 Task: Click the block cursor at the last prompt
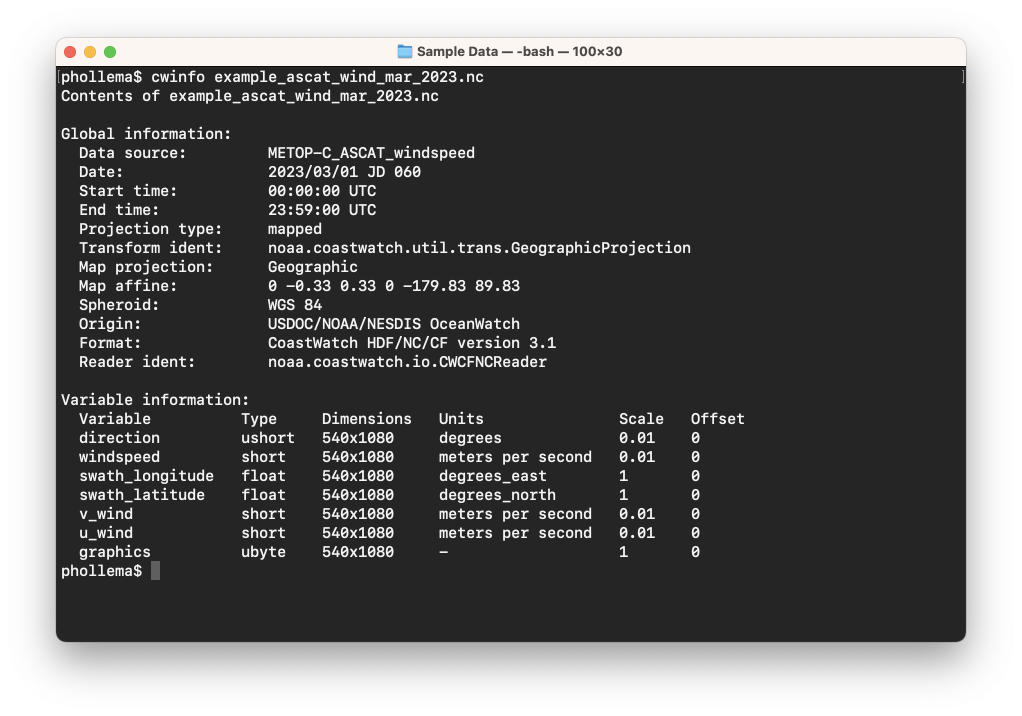155,571
